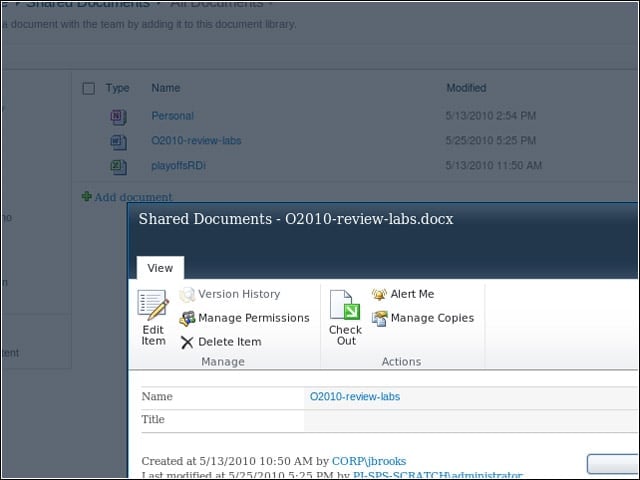Sort by the Type column header
The width and height of the screenshot is (640, 480).
click(118, 88)
